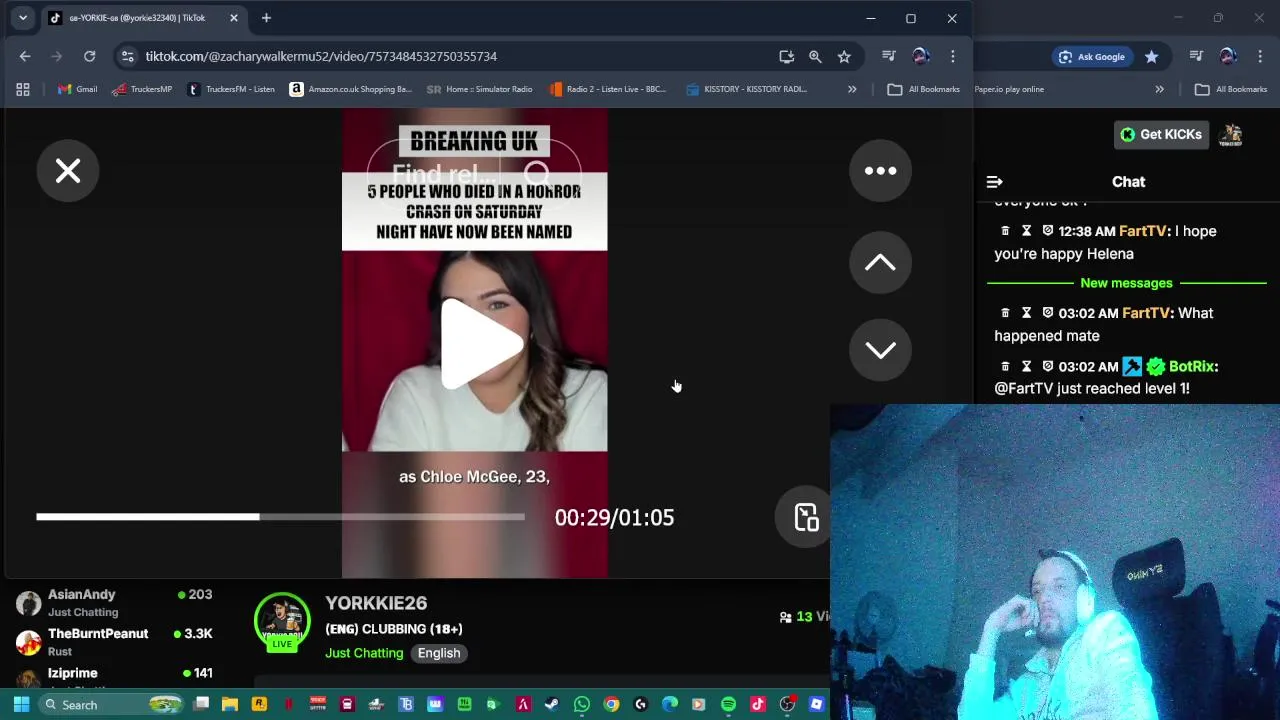Open the Amazon.co.uk Shopping bookmark
Image resolution: width=1280 pixels, height=720 pixels.
(350, 89)
